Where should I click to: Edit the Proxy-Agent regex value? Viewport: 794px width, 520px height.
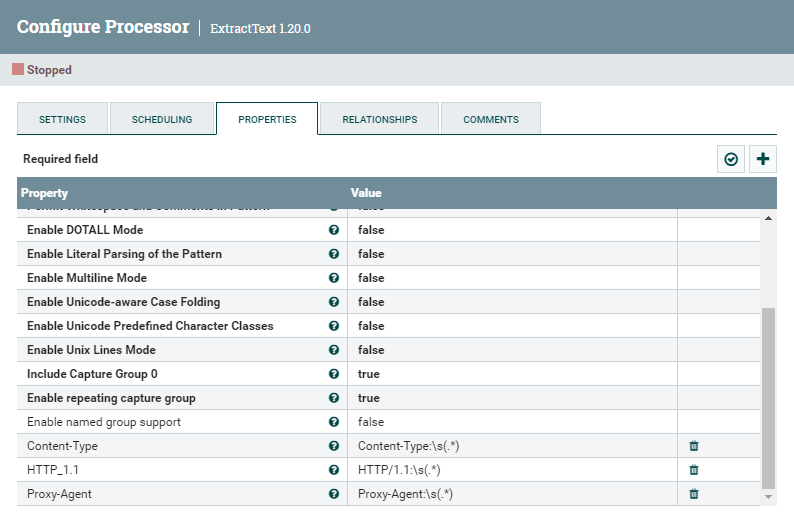510,494
